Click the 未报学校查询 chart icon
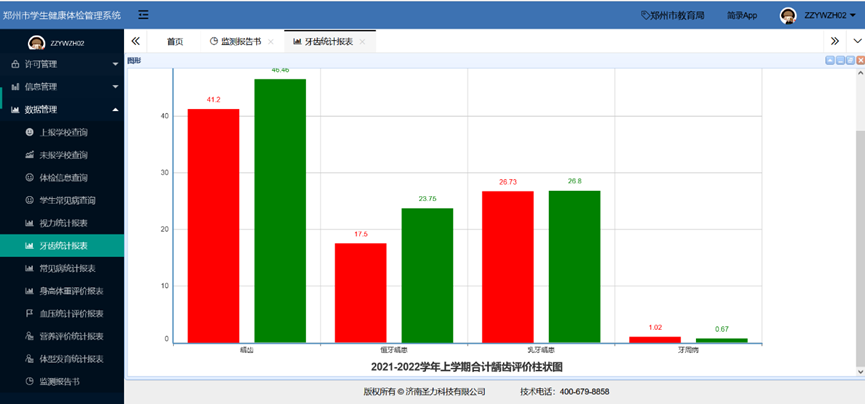This screenshot has width=865, height=404. point(29,155)
